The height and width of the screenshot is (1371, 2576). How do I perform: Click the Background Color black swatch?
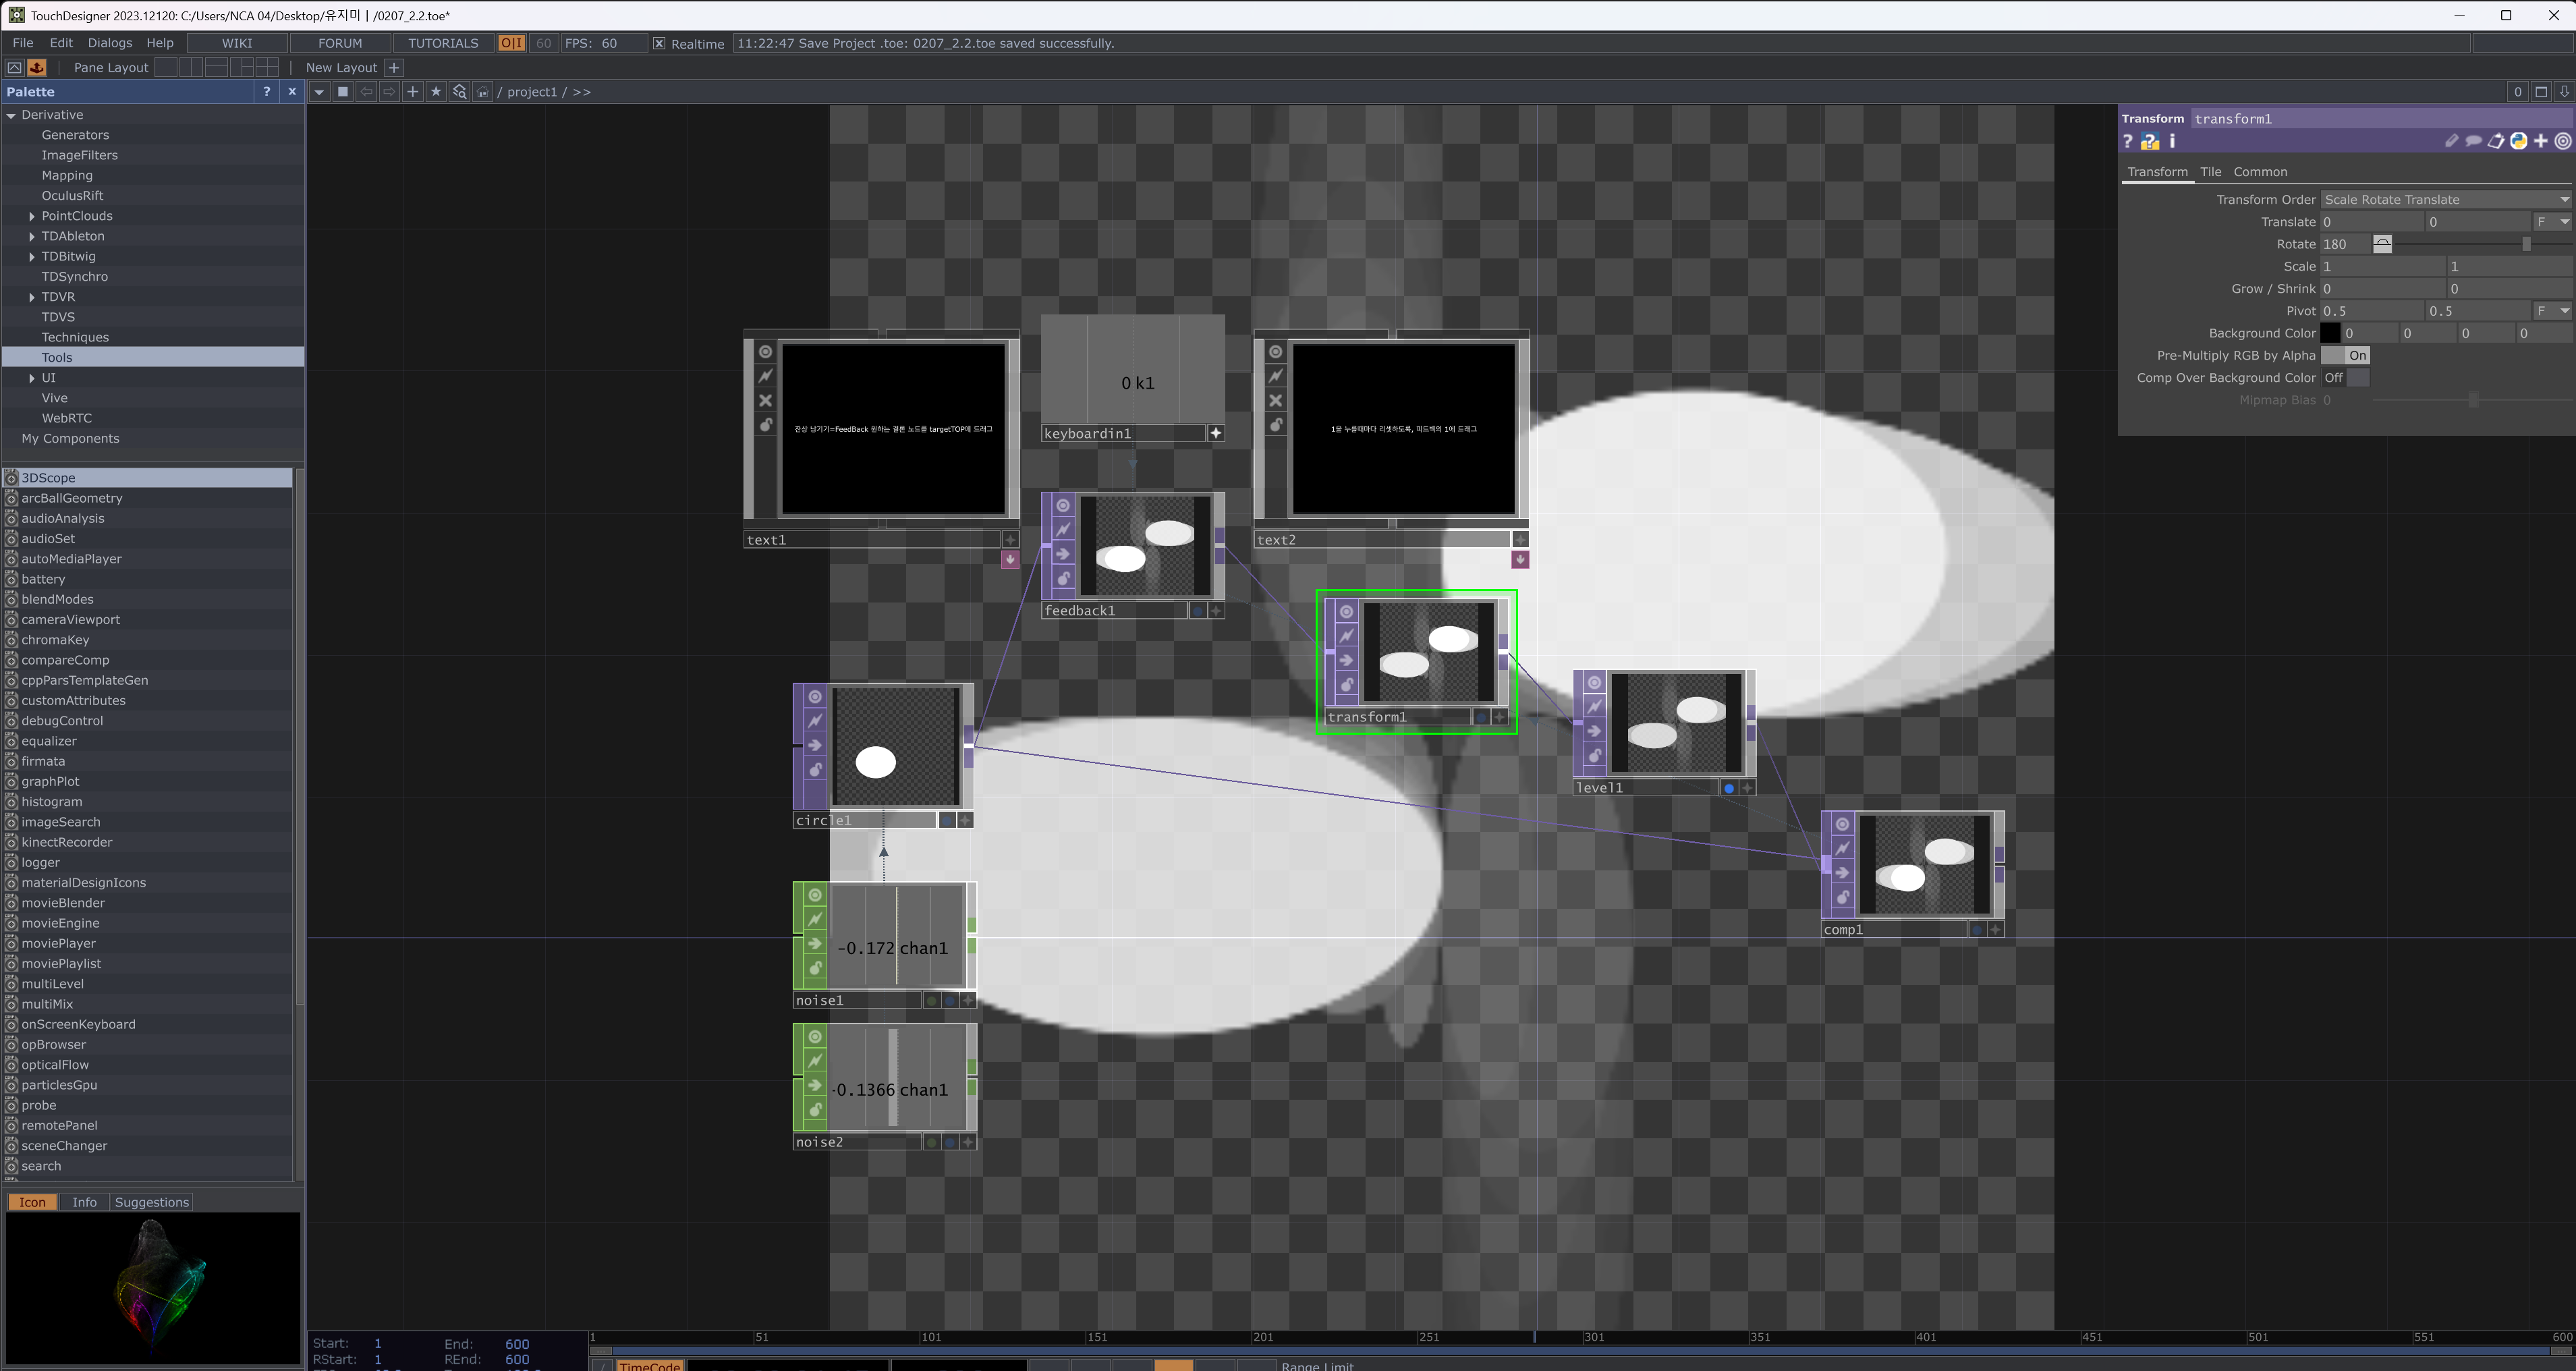(x=2329, y=334)
